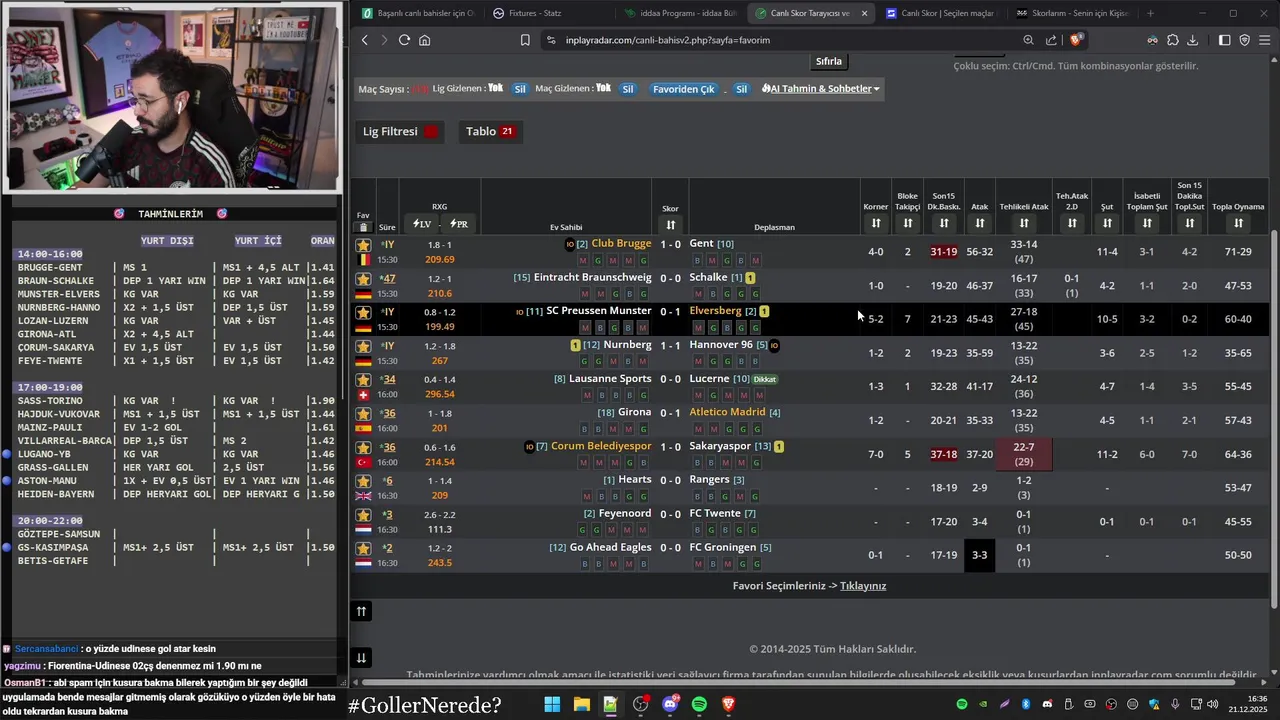Image resolution: width=1280 pixels, height=720 pixels.
Task: Open Brave Shields lion icon
Action: [x=1076, y=40]
